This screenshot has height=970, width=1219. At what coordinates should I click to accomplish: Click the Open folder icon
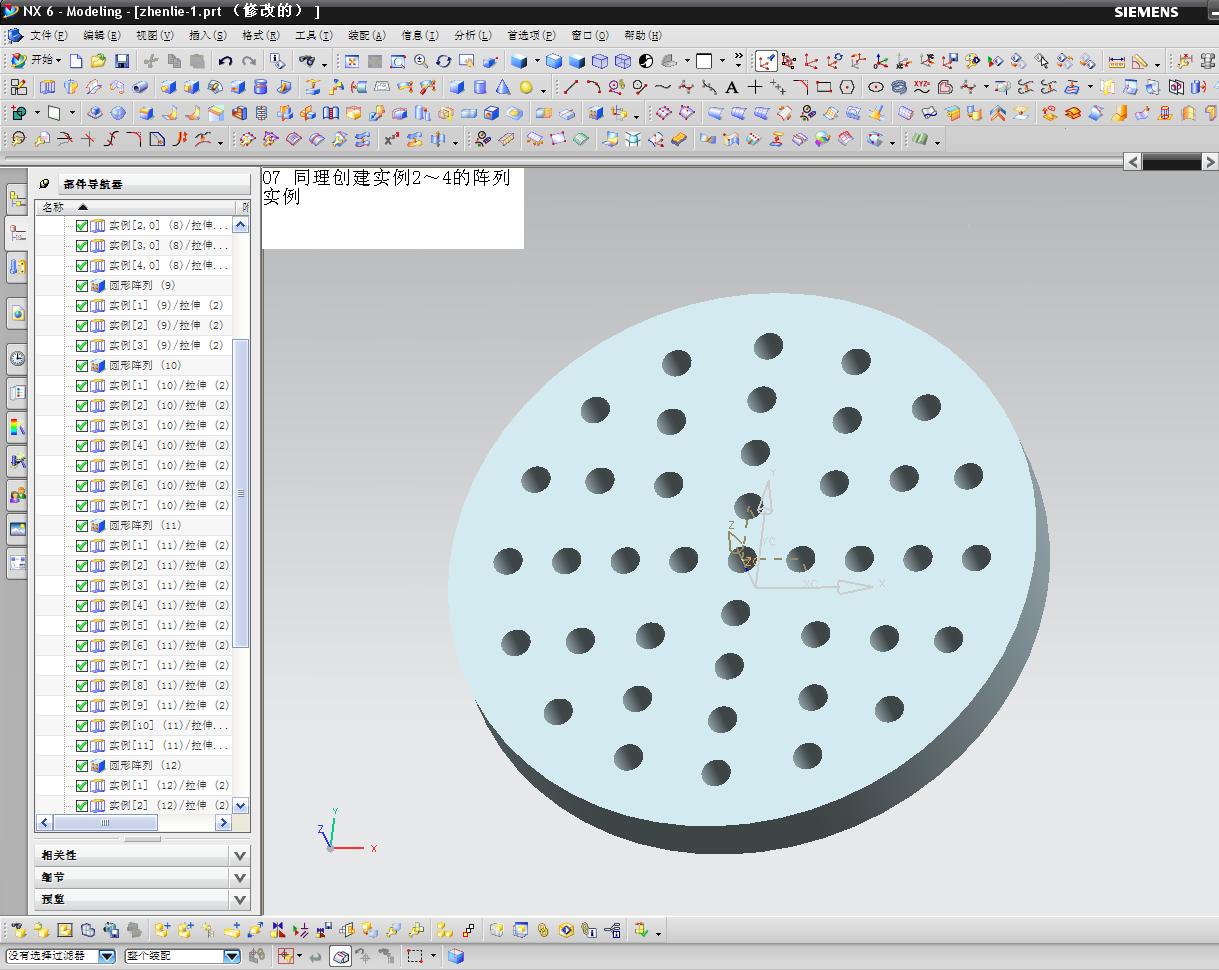pos(98,61)
